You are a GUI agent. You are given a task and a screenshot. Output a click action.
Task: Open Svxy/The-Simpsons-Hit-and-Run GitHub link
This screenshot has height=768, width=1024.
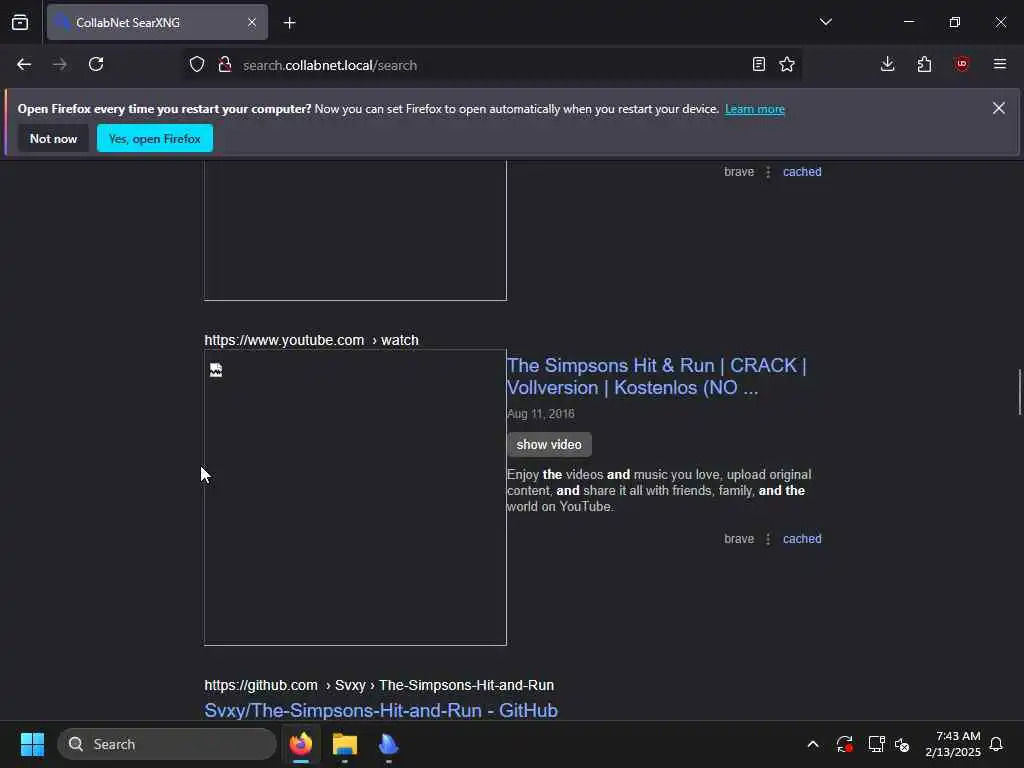click(381, 711)
